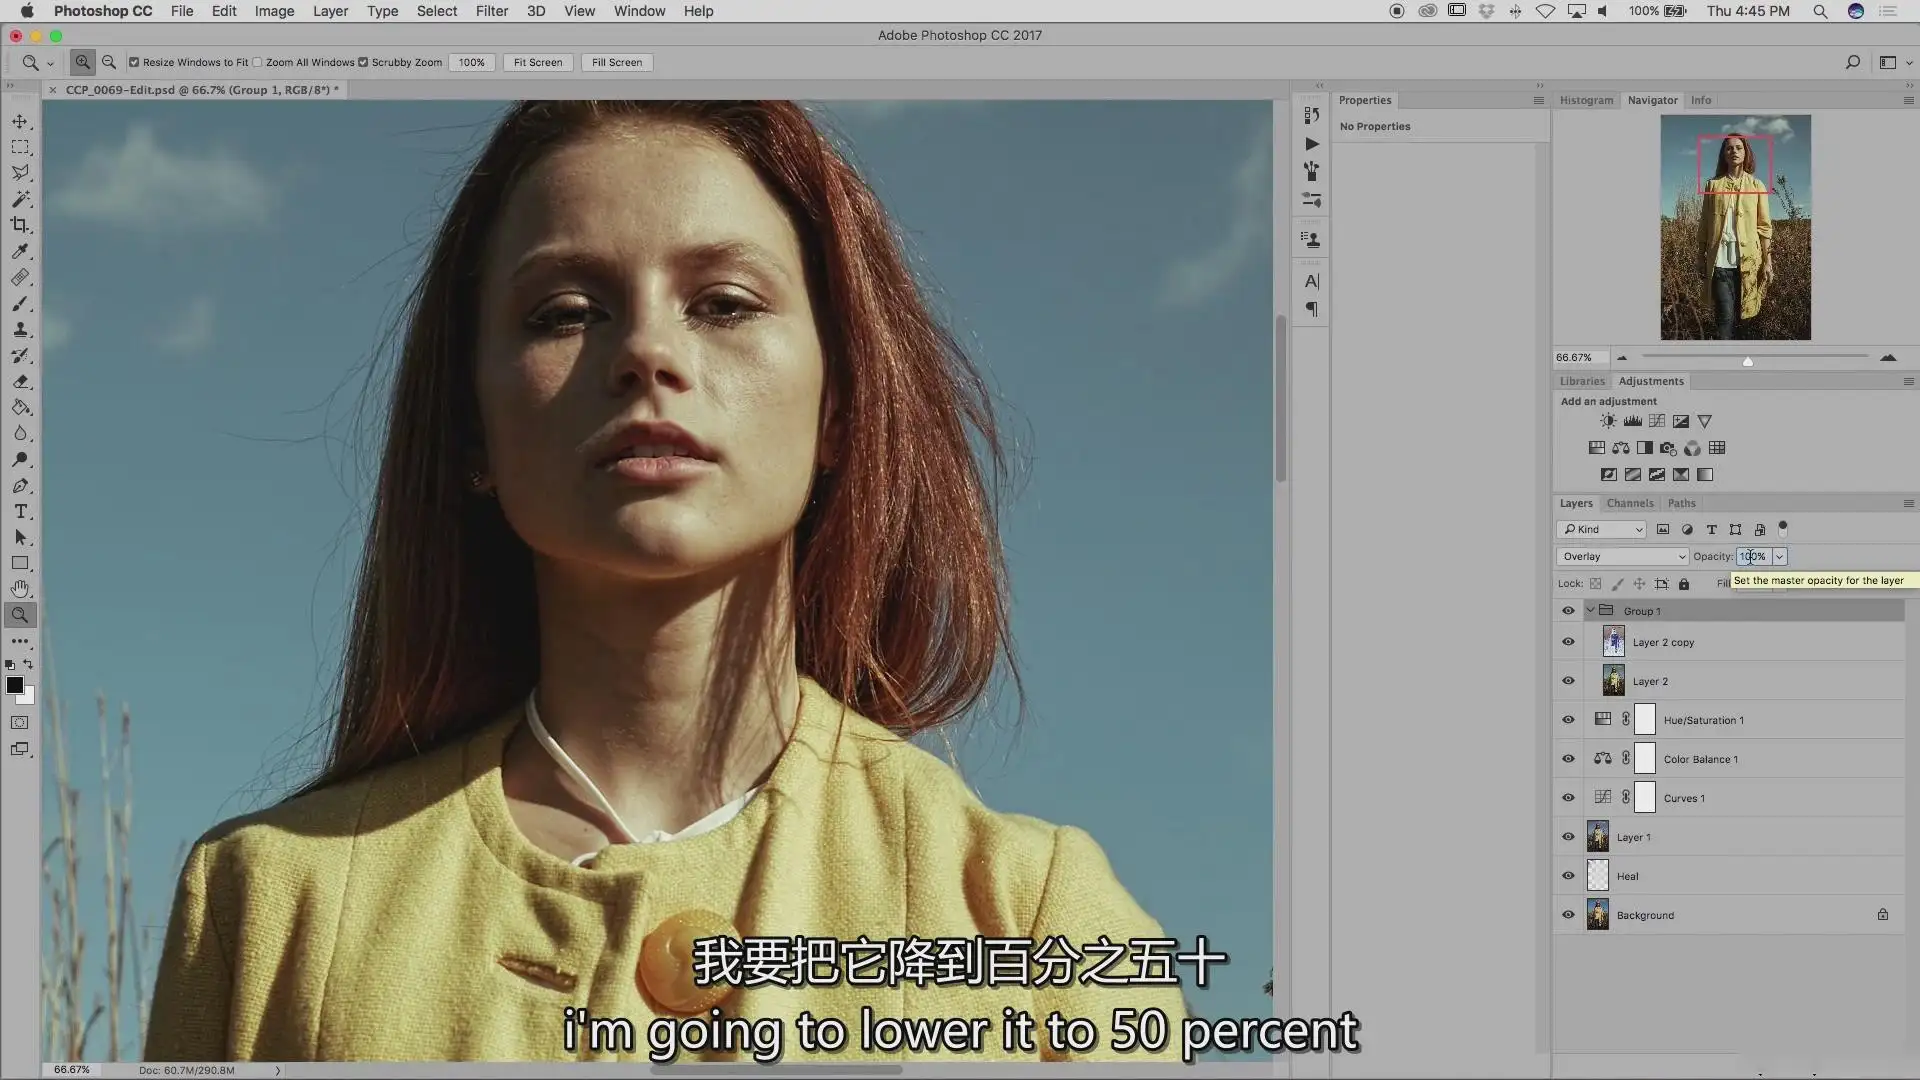Add a Brightness/Contrast adjustment
The height and width of the screenshot is (1080, 1920).
pos(1608,421)
